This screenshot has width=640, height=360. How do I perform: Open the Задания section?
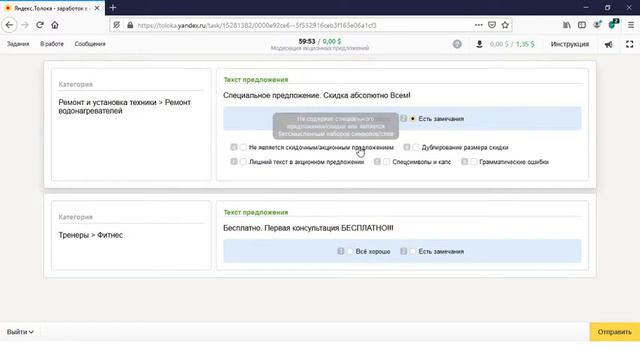[x=18, y=44]
